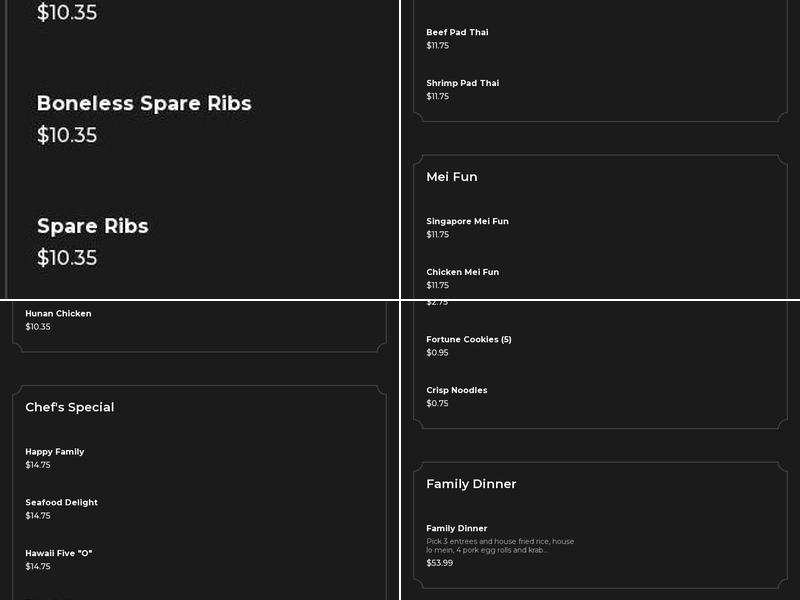Image resolution: width=800 pixels, height=600 pixels.
Task: Open the bold Family Dinner item above its description
Action: 456,529
